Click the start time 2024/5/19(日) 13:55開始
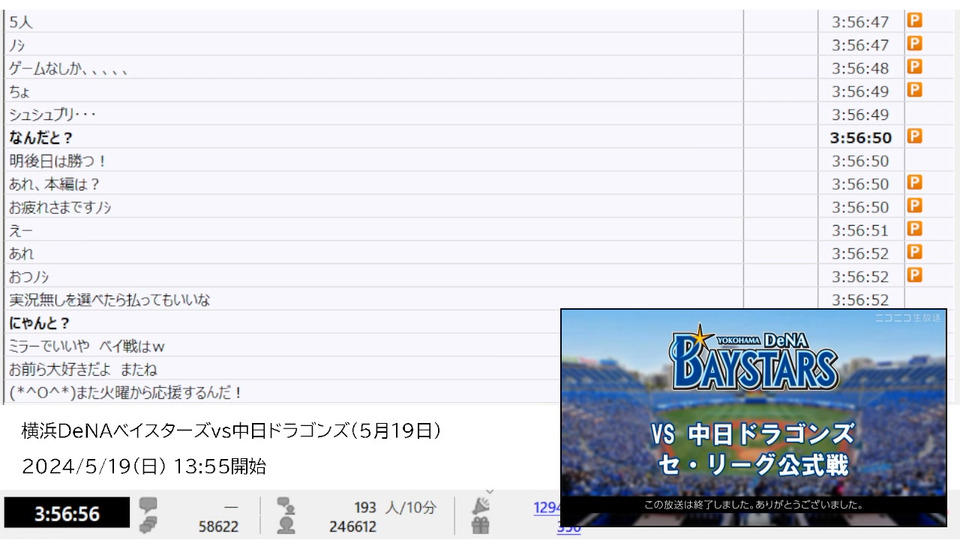The image size is (960, 540). point(144,467)
